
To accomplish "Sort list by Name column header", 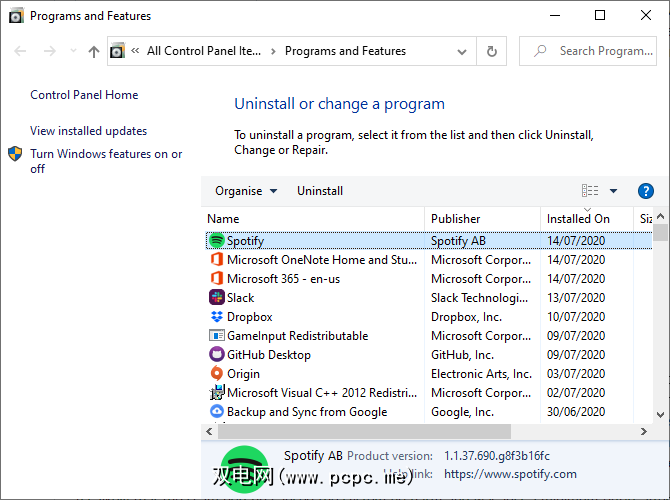I will 313,219.
